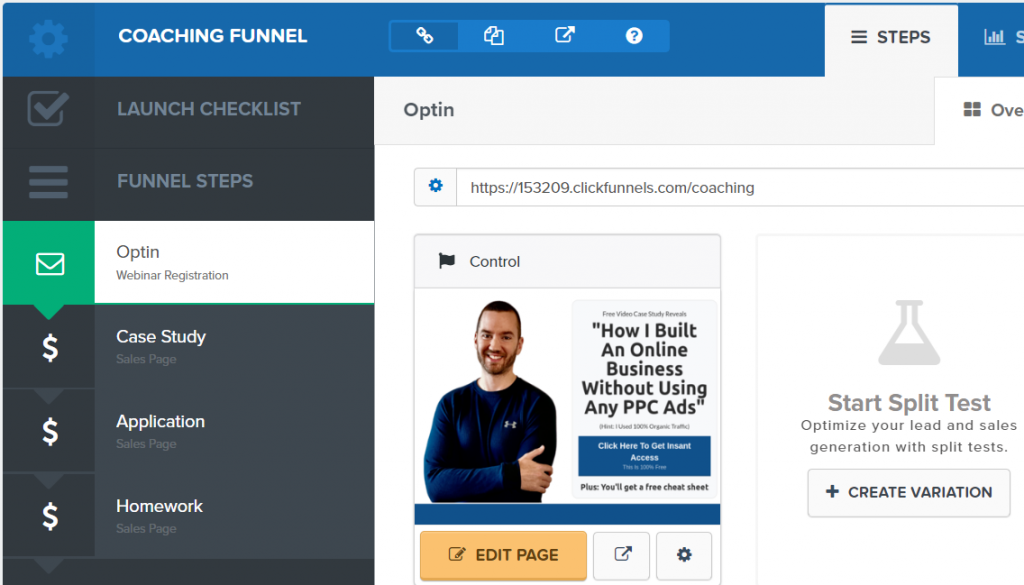Click the Start Split Test heading

click(909, 403)
